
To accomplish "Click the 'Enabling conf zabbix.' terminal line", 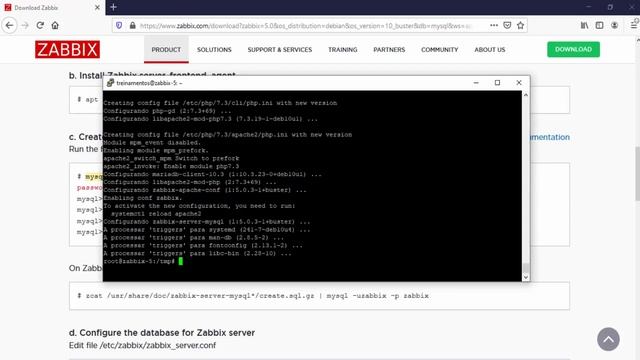I will [143, 198].
